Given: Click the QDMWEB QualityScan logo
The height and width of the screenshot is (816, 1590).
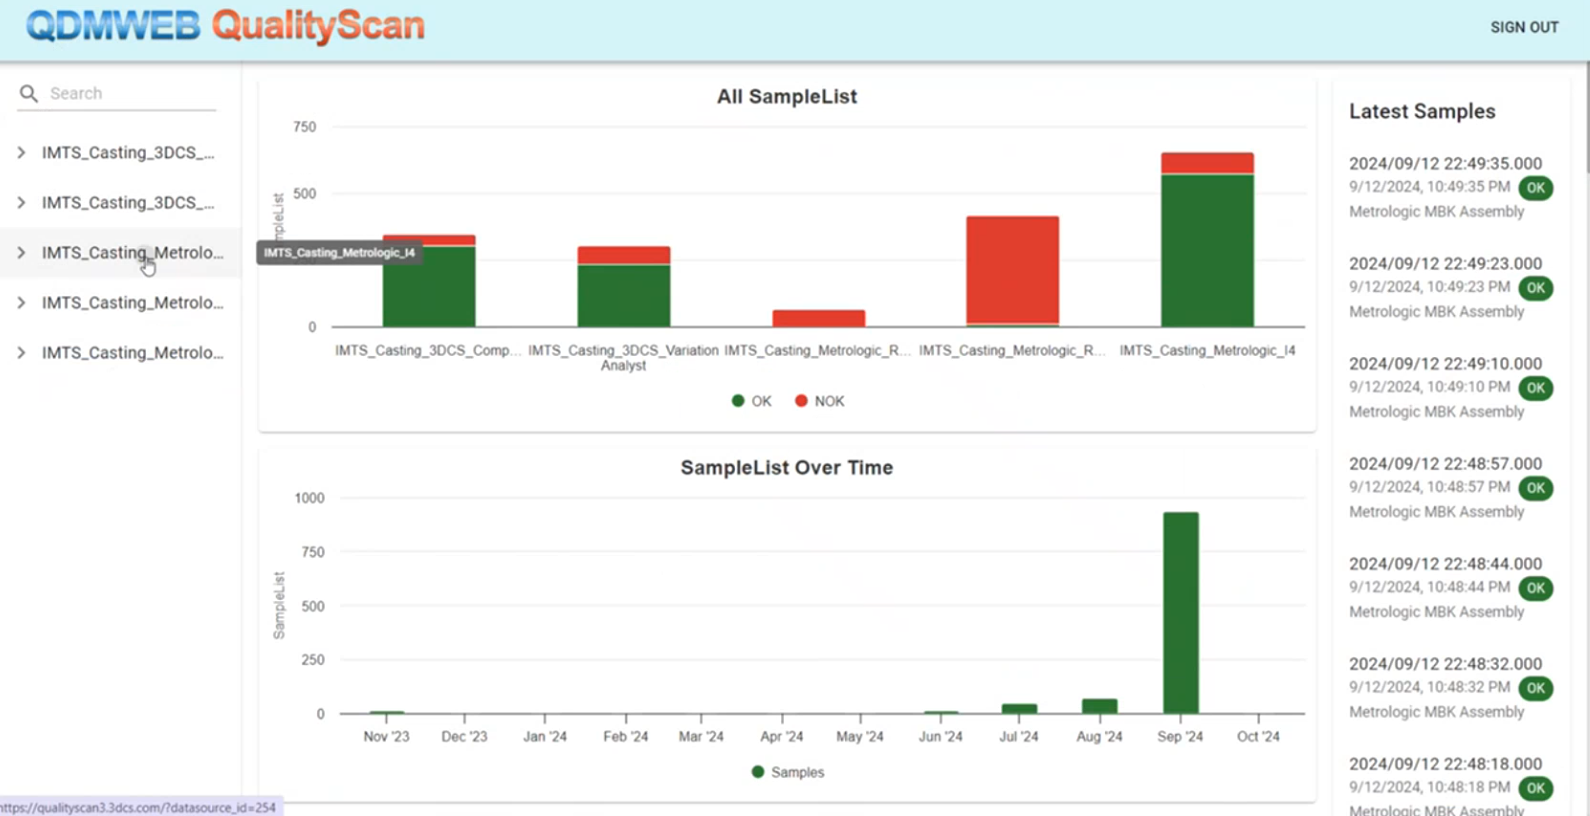Looking at the screenshot, I should pos(226,26).
